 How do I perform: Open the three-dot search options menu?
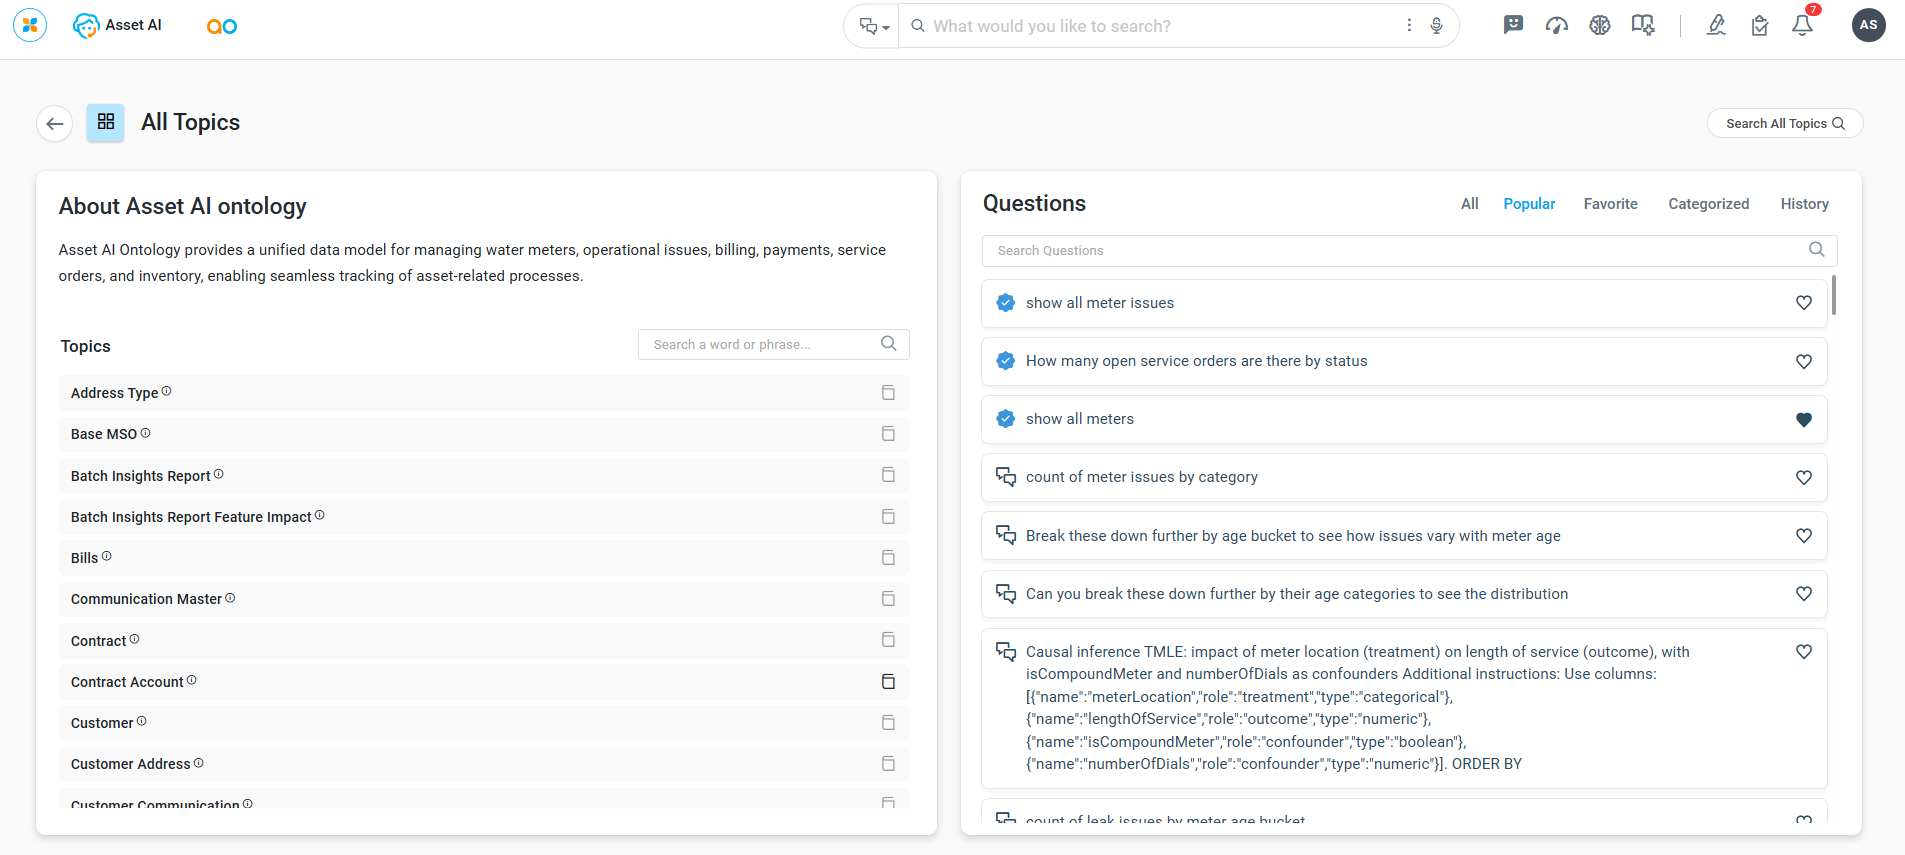(x=1409, y=26)
